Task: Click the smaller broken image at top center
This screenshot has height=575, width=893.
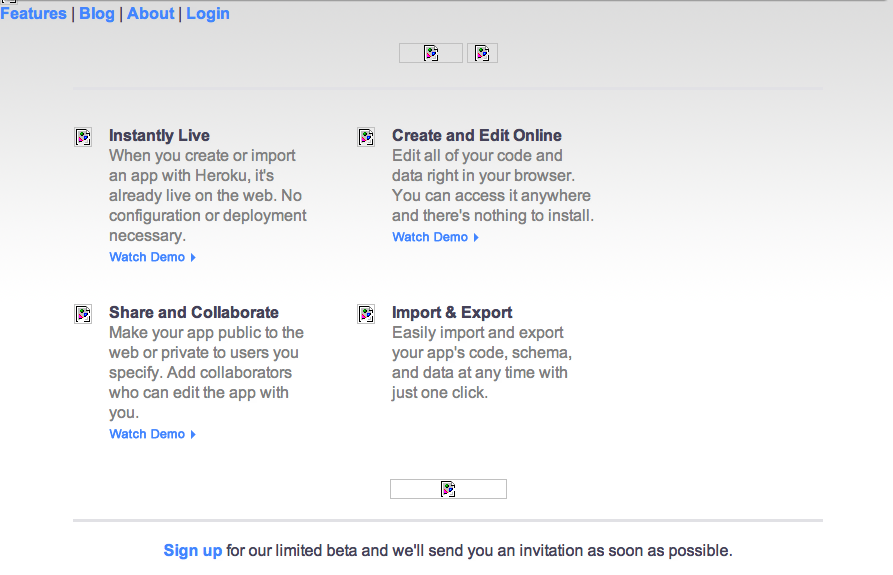Action: (x=482, y=53)
